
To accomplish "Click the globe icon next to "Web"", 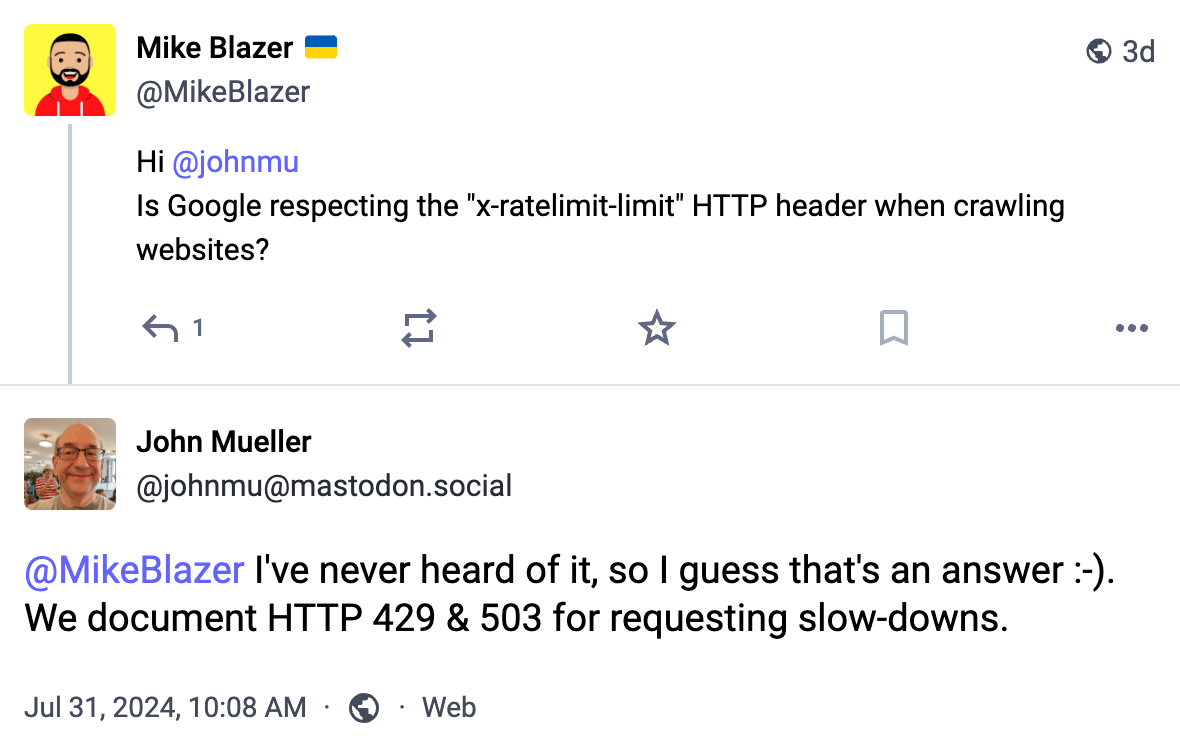I will click(364, 708).
